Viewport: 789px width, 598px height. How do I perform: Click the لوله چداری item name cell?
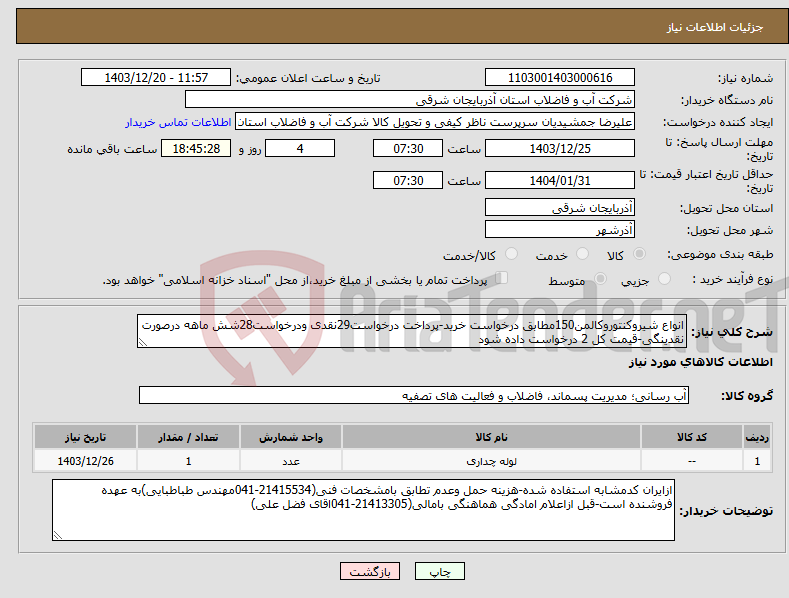coord(491,461)
